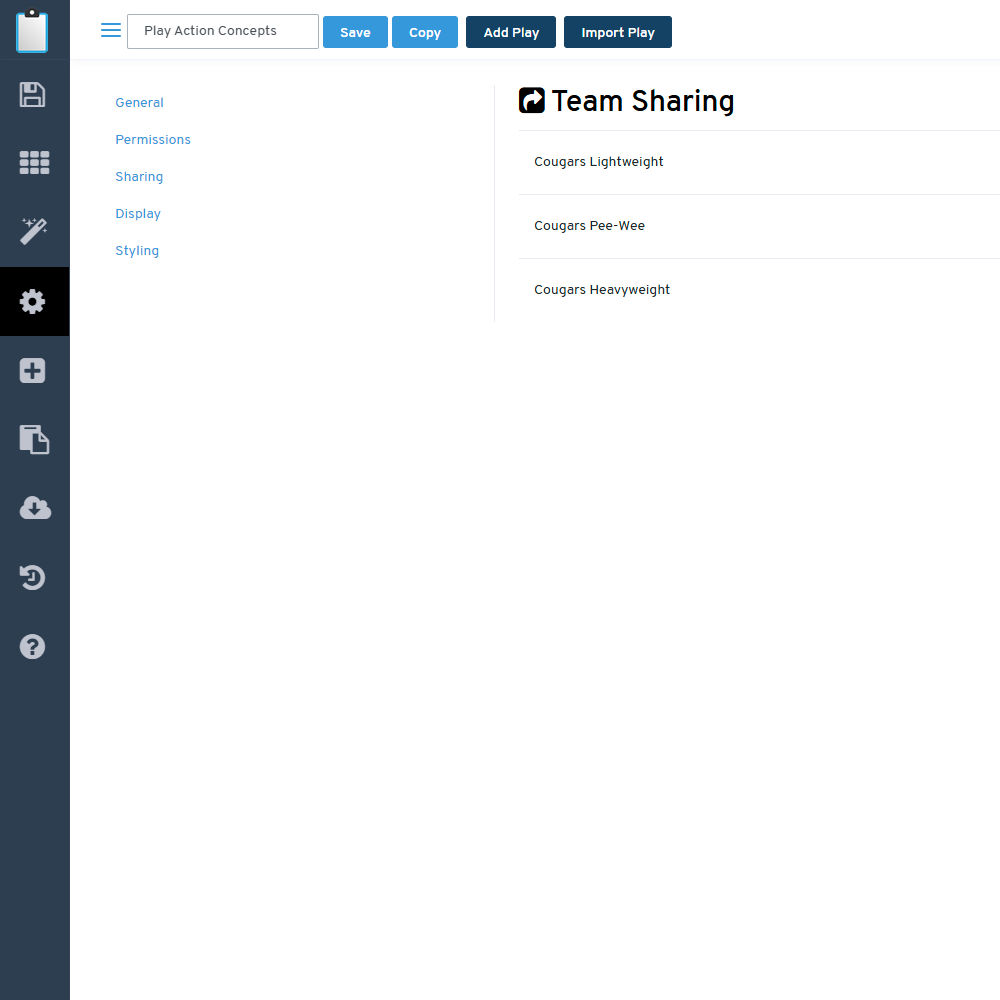1000x1000 pixels.
Task: Click the clipboard logo icon
Action: (x=32, y=31)
